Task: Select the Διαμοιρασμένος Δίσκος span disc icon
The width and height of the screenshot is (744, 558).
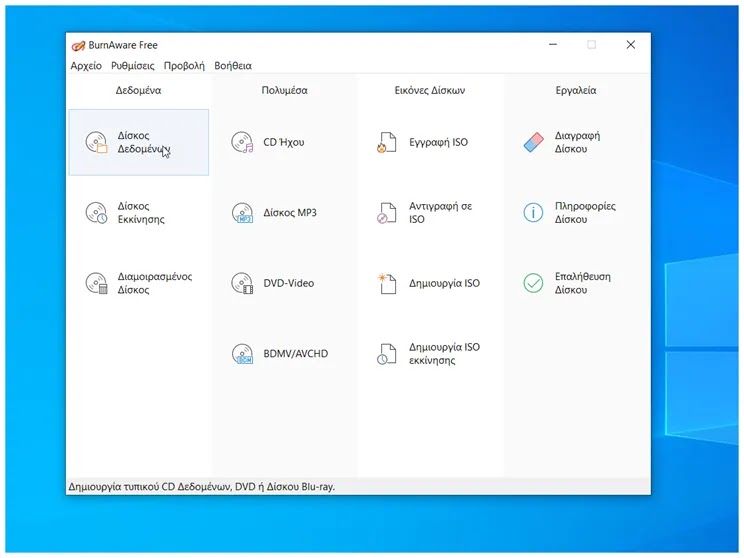Action: coord(96,283)
